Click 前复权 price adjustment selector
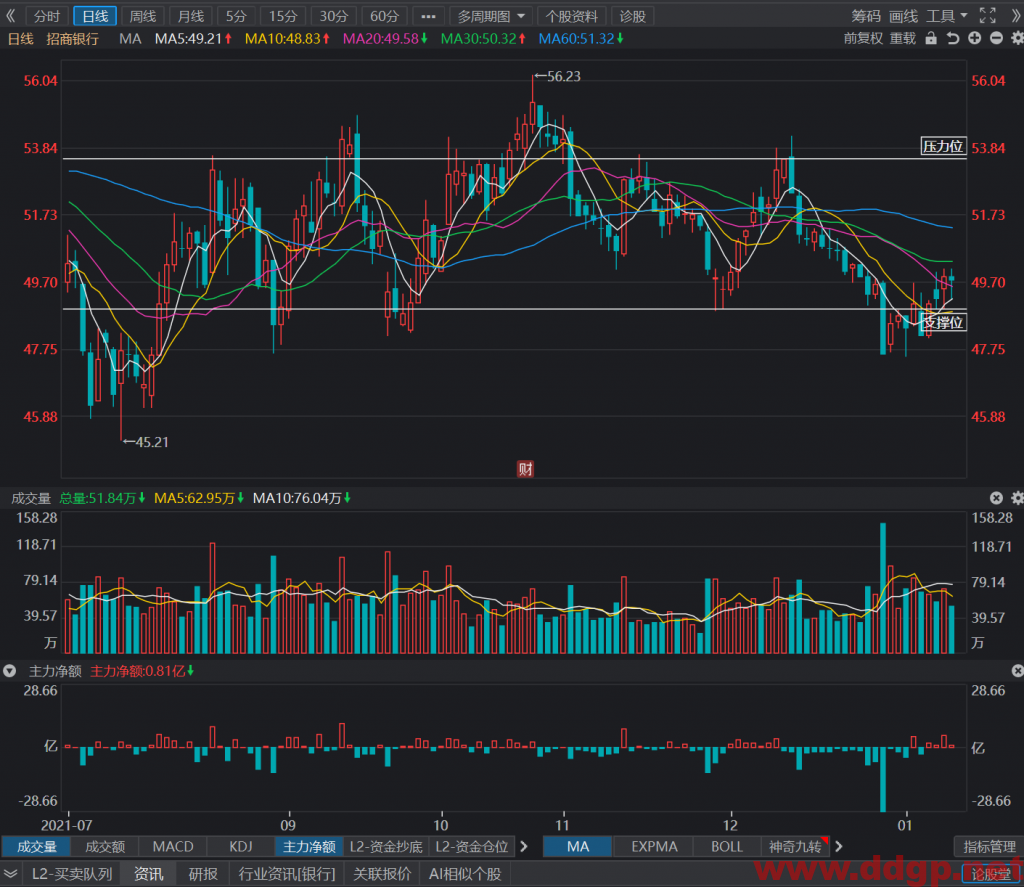 click(x=863, y=39)
